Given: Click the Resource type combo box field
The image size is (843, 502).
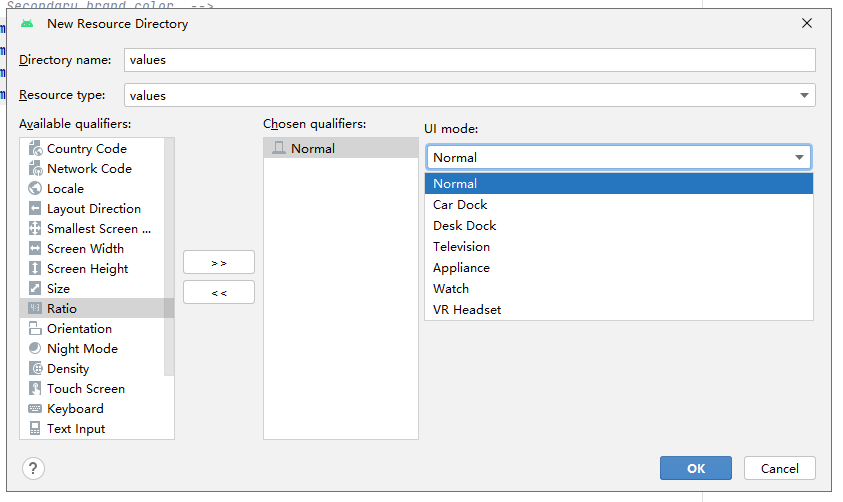Looking at the screenshot, I should [x=469, y=95].
